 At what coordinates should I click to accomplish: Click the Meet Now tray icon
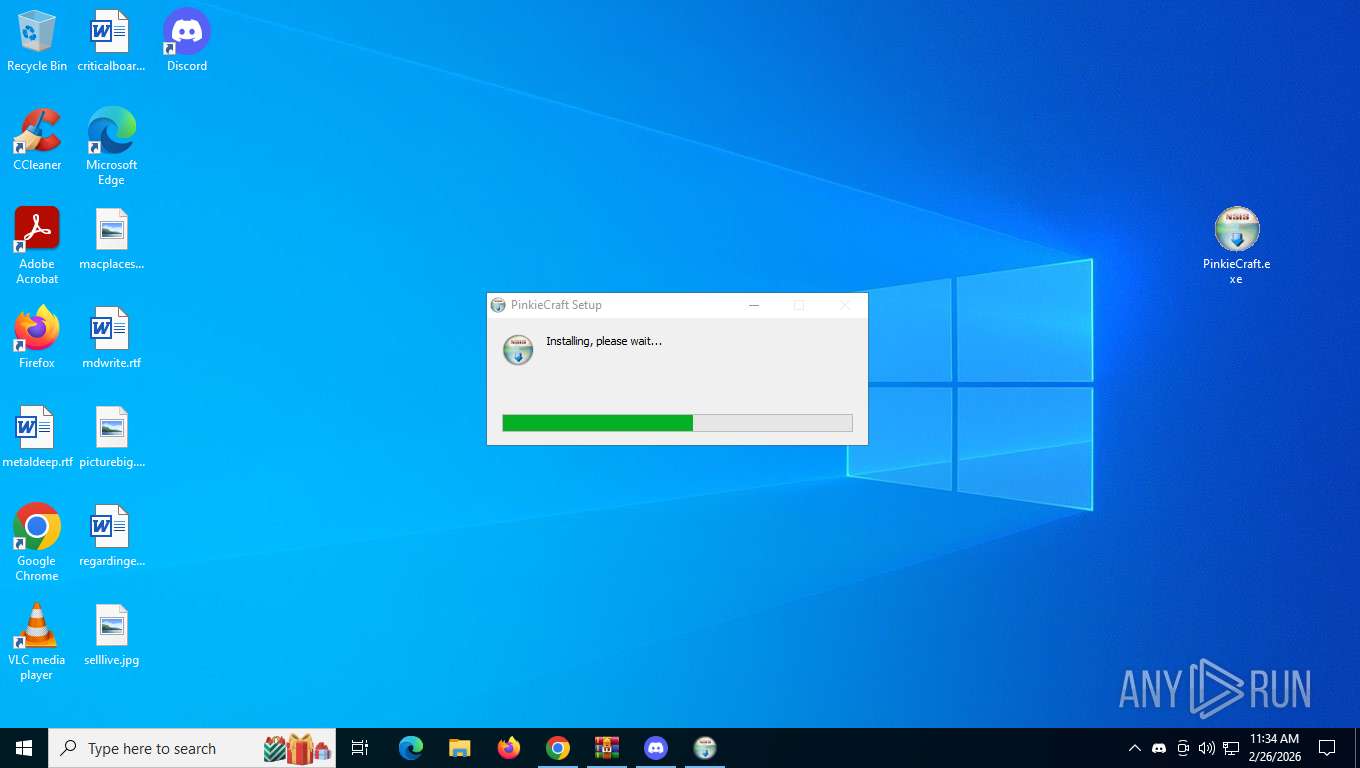[1183, 748]
